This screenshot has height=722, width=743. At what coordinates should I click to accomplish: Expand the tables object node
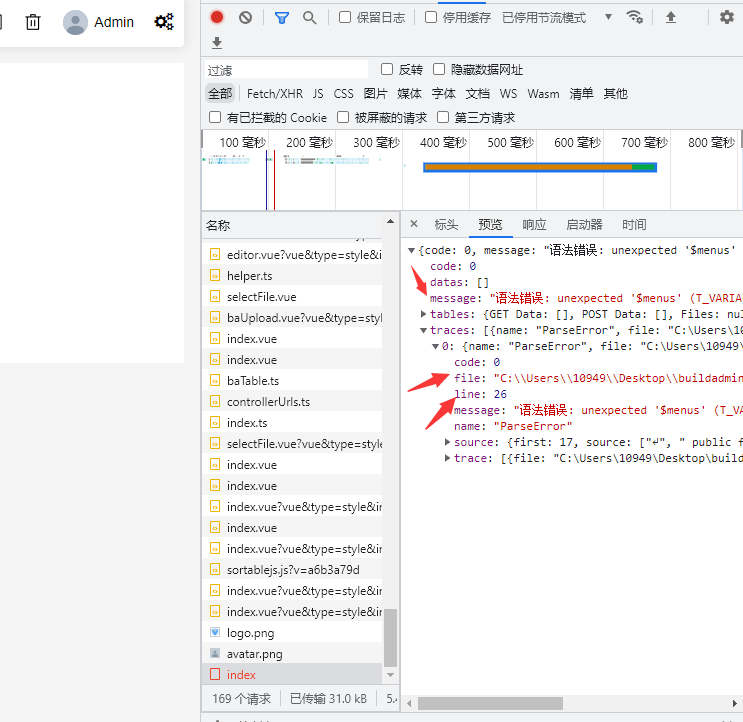pos(423,314)
